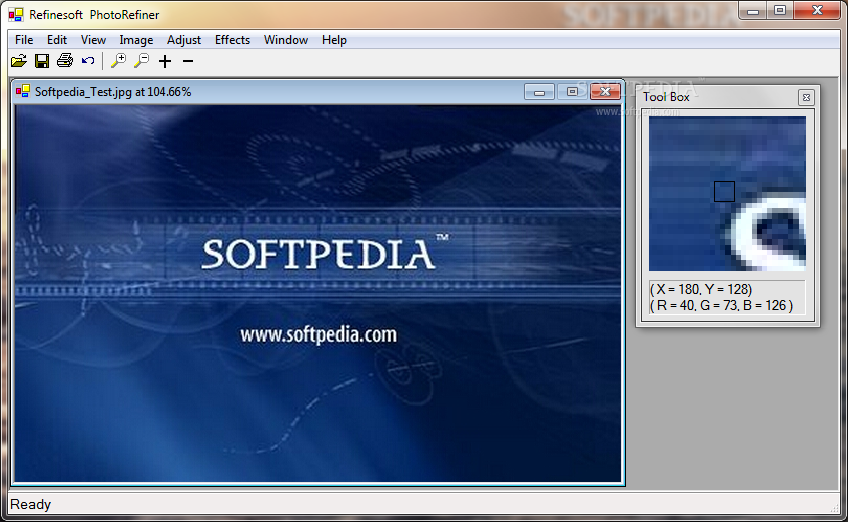Zoom in with the magnifier plus icon

pyautogui.click(x=118, y=61)
